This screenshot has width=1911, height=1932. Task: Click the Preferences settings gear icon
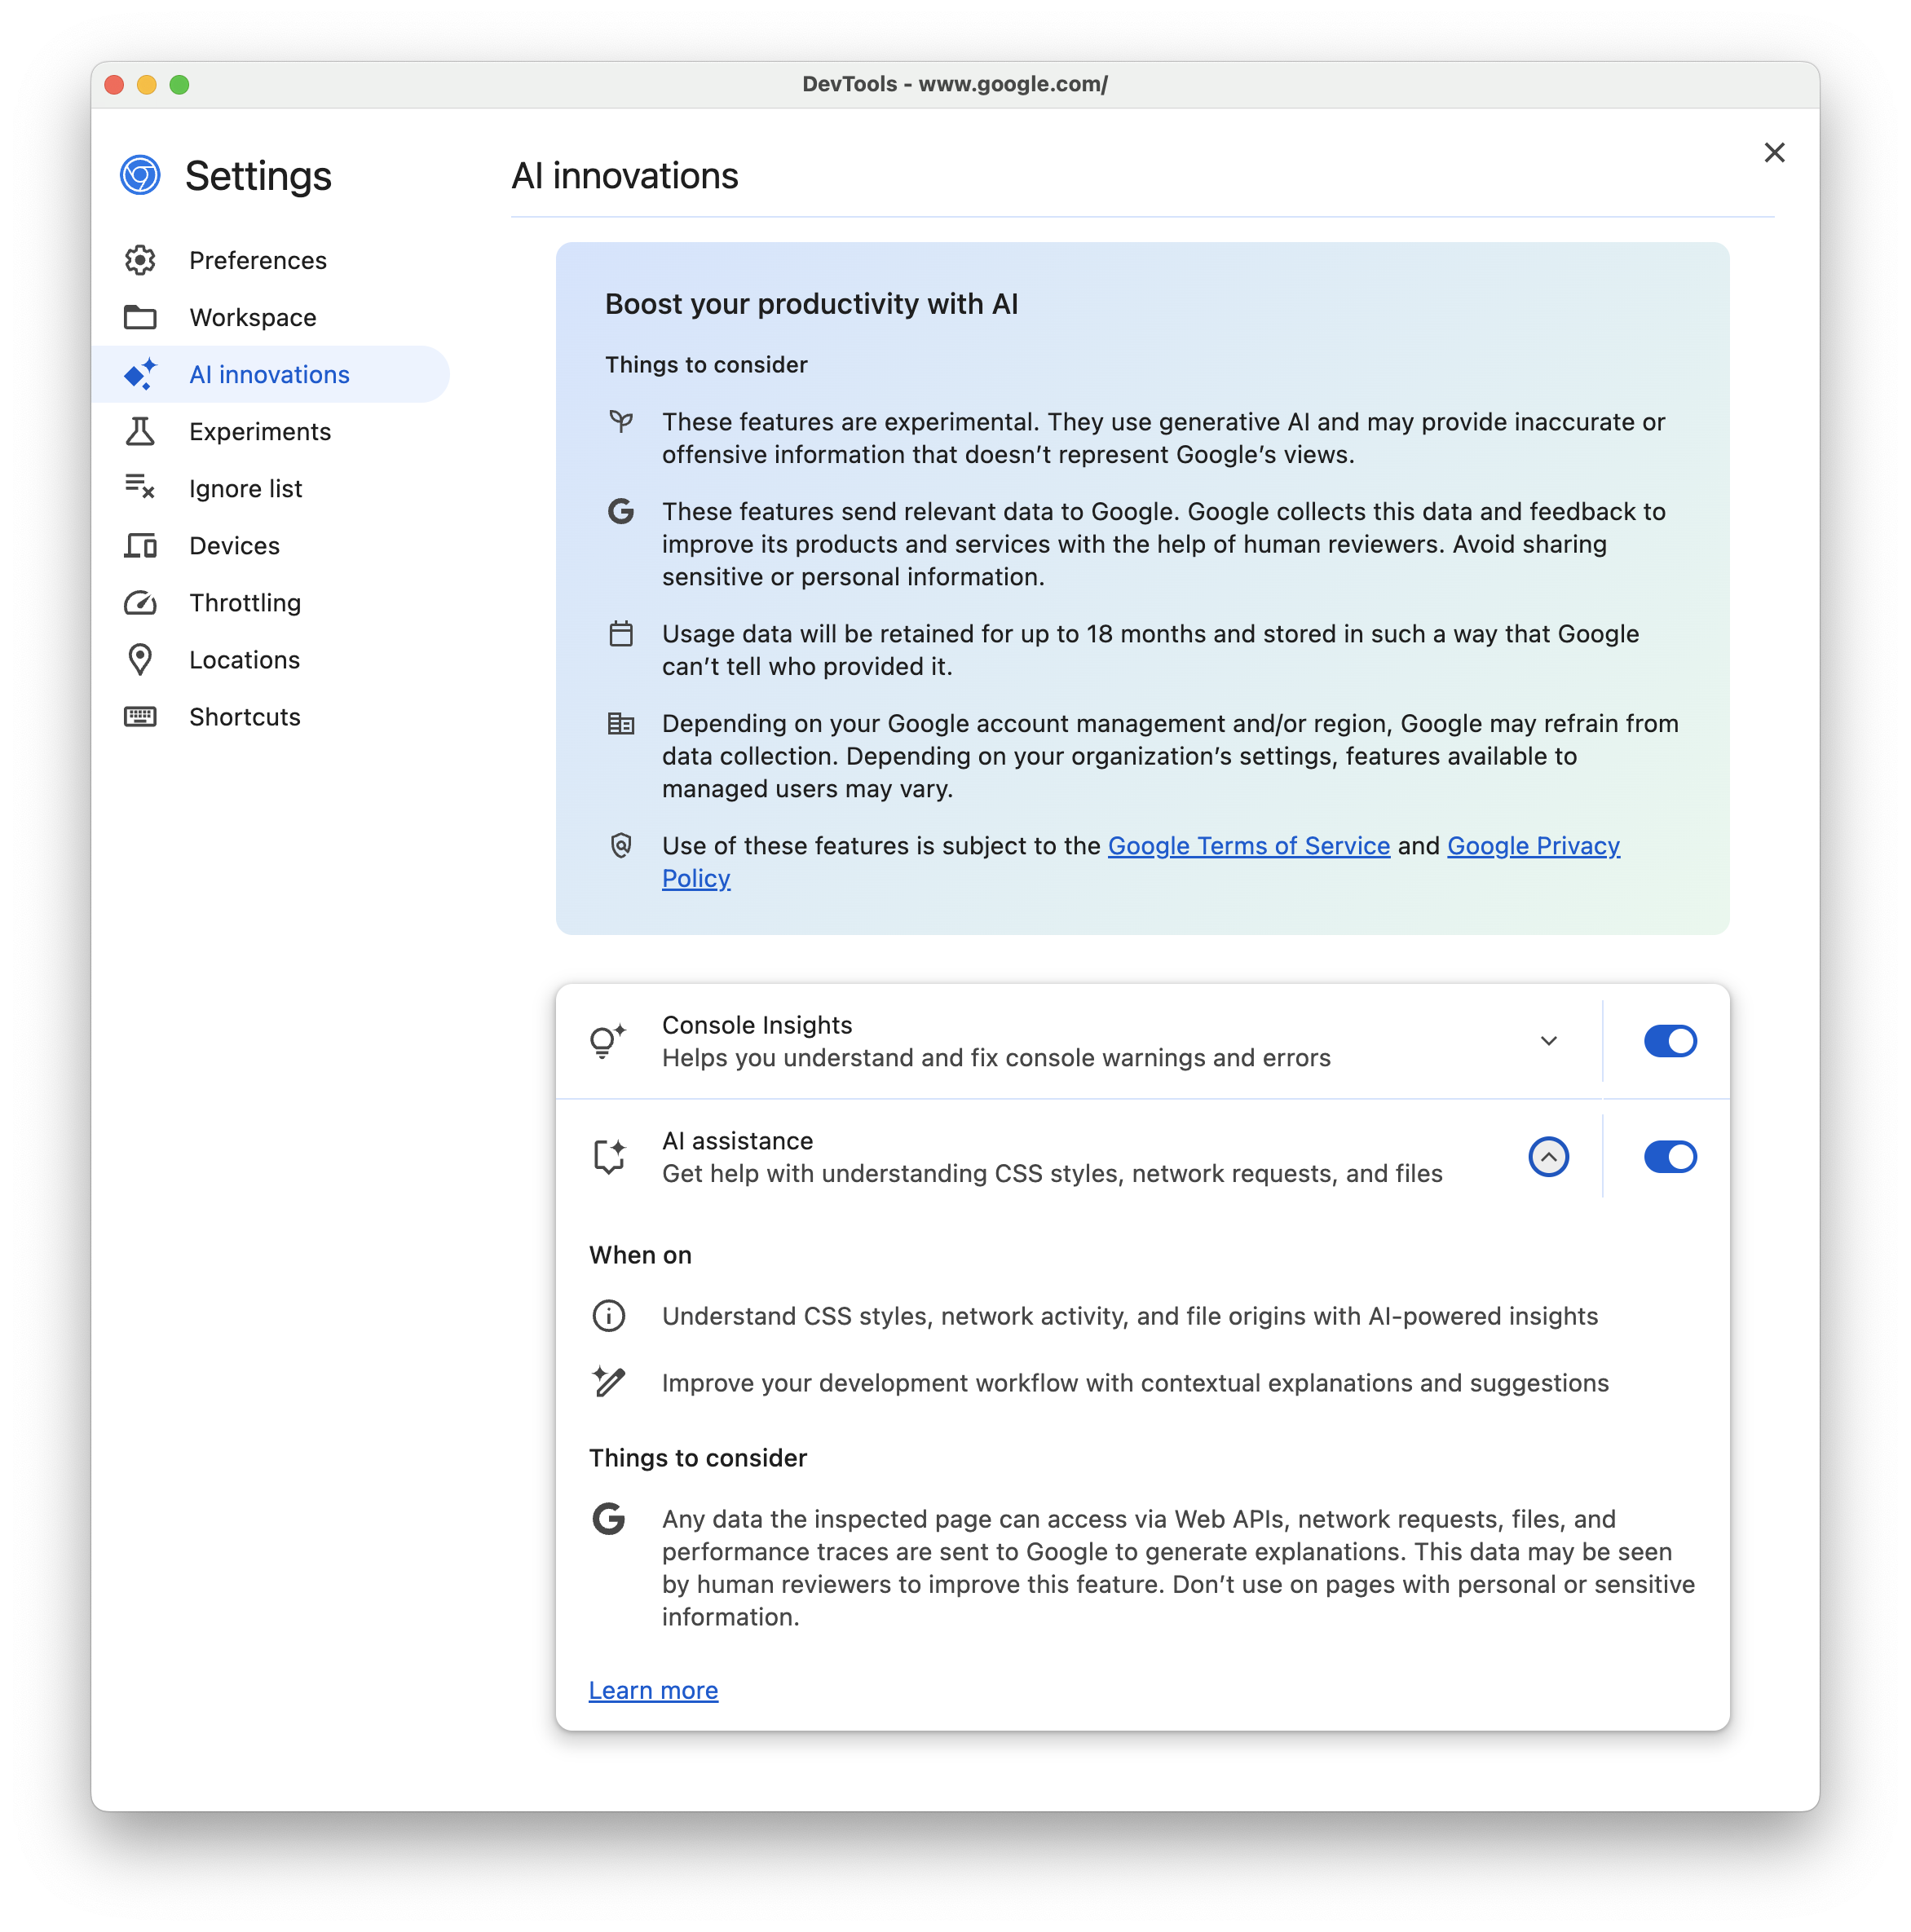click(140, 259)
